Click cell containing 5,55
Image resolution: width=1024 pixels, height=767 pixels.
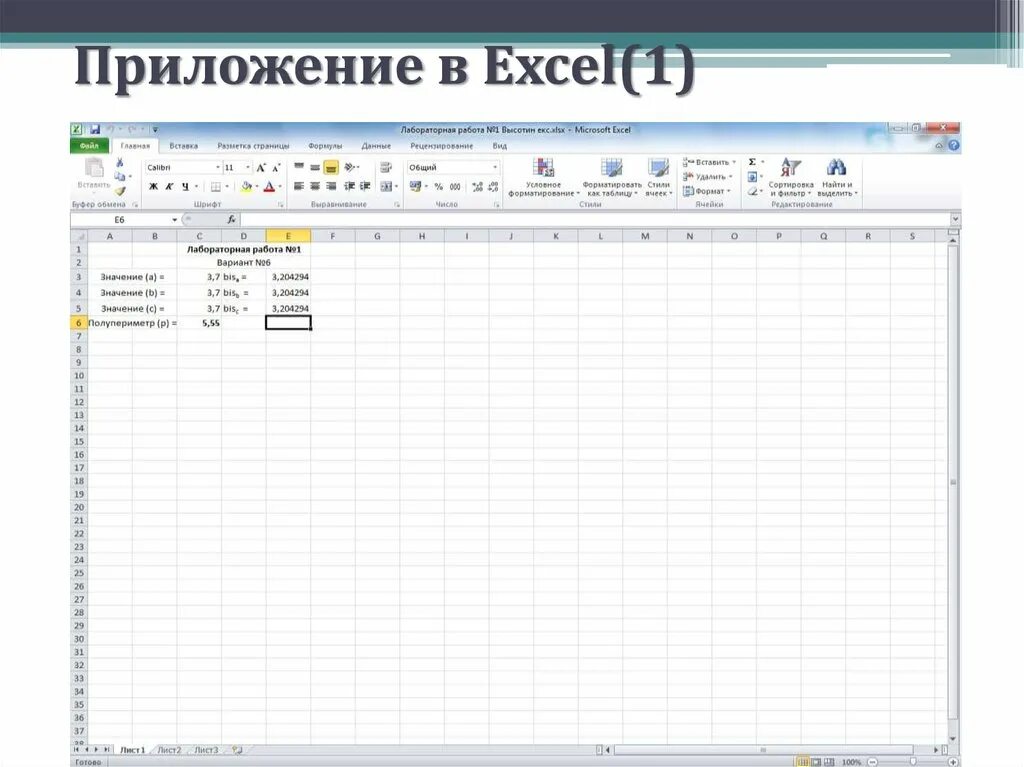199,323
